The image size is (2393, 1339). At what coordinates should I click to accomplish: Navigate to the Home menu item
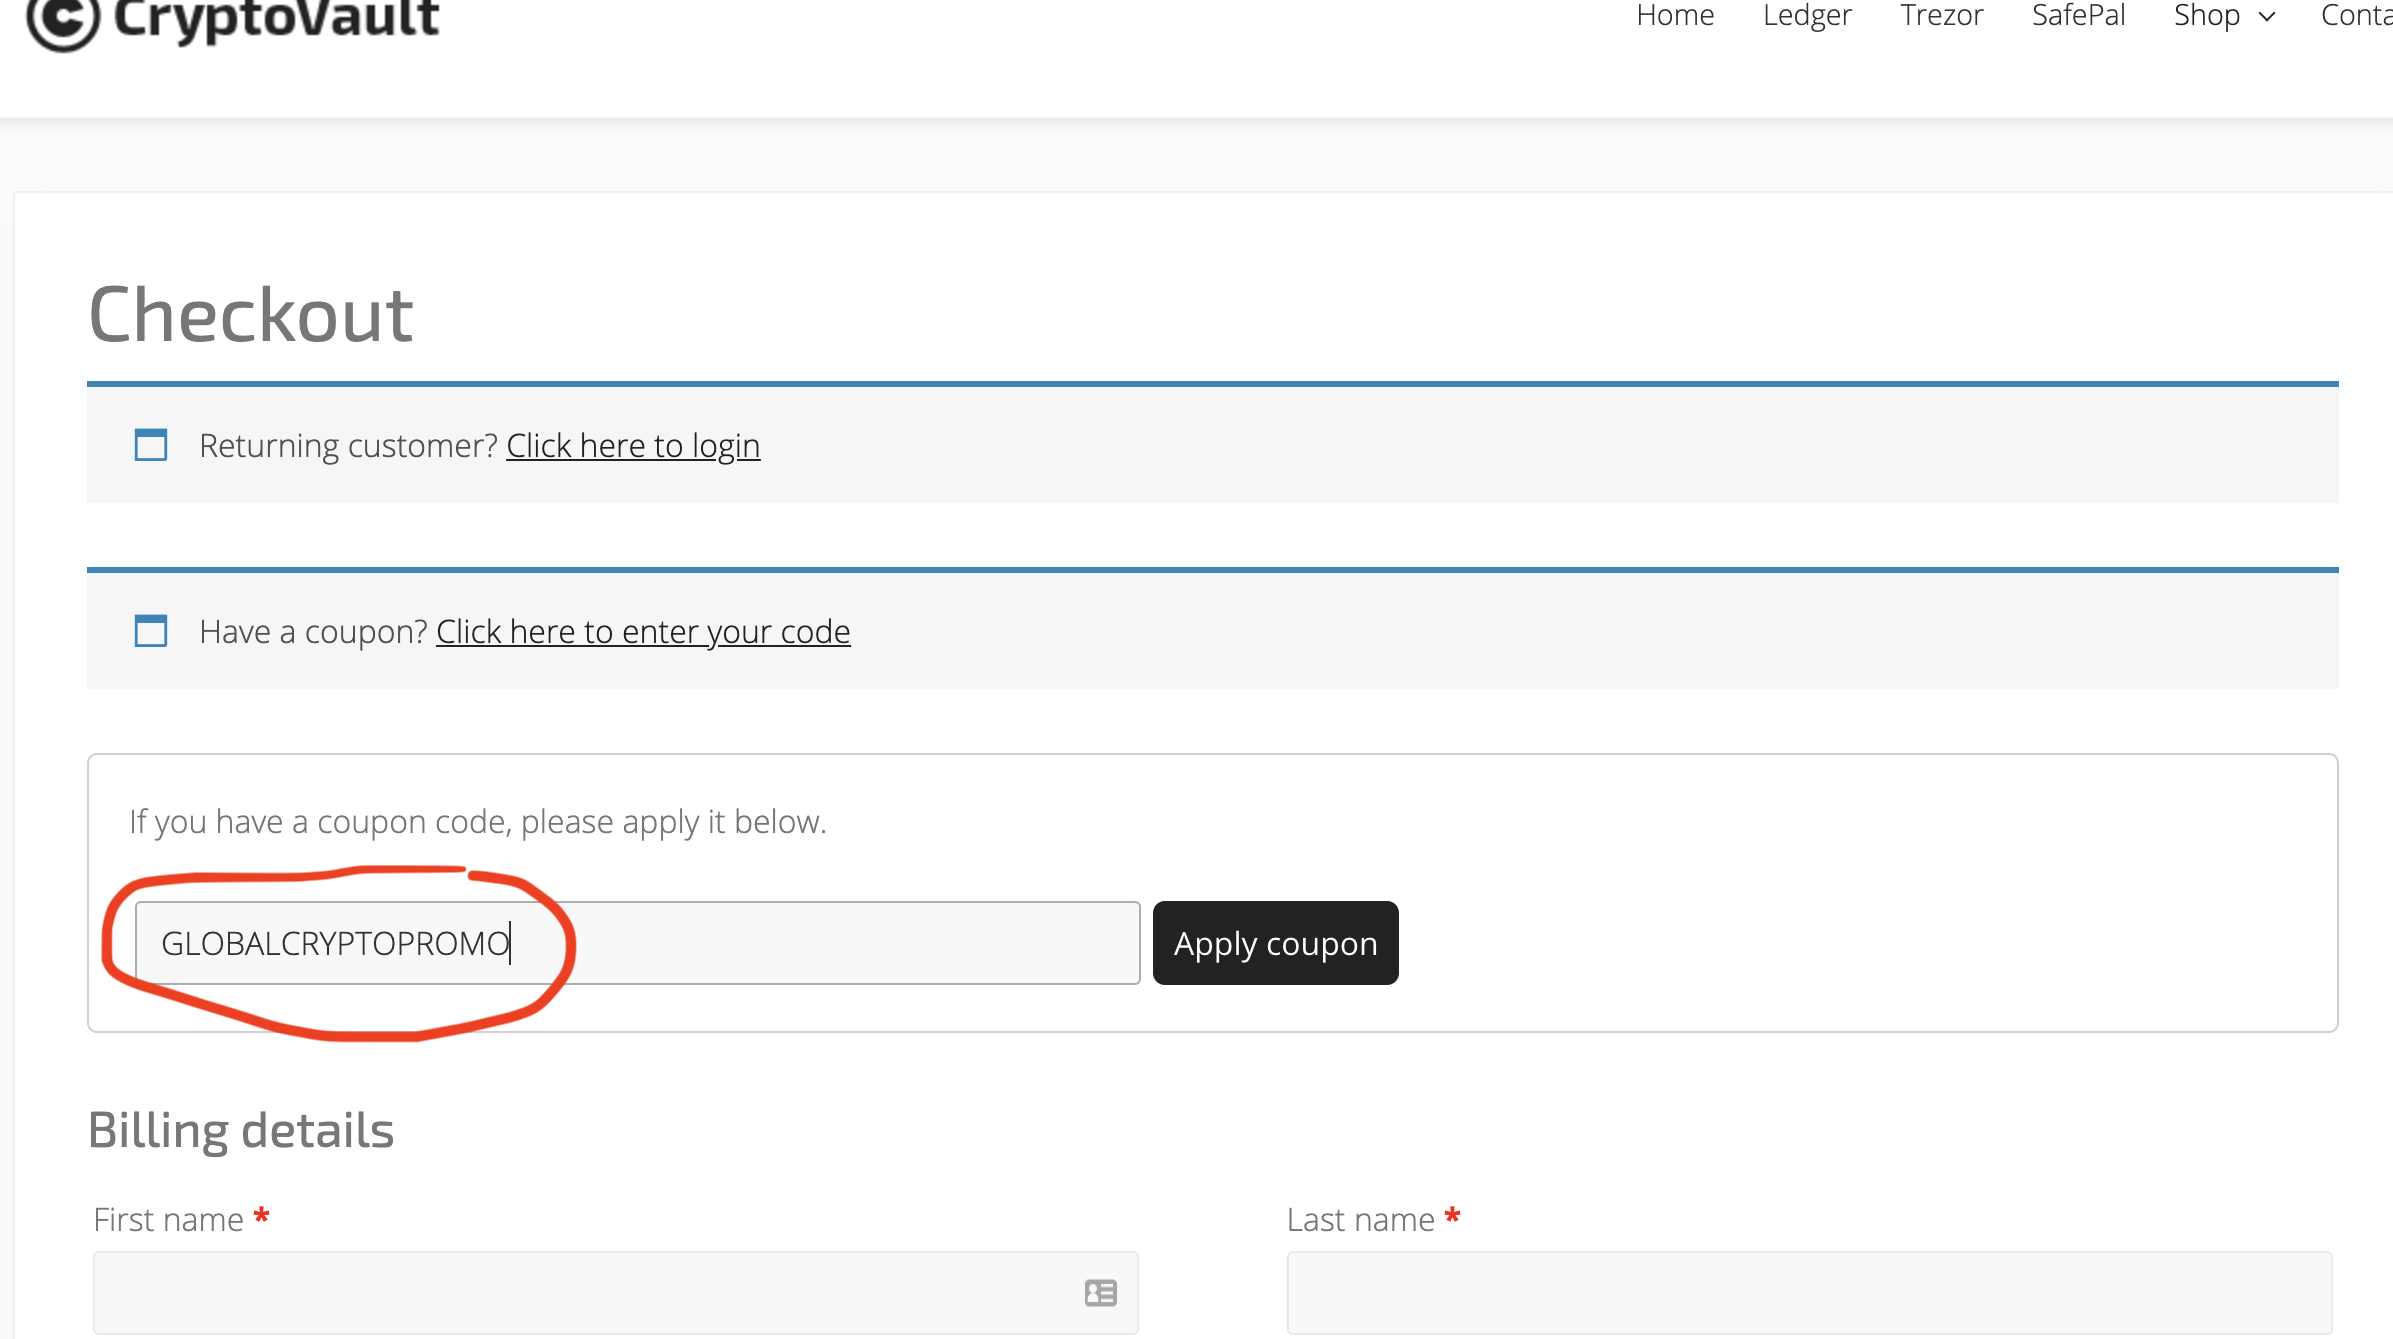1676,16
